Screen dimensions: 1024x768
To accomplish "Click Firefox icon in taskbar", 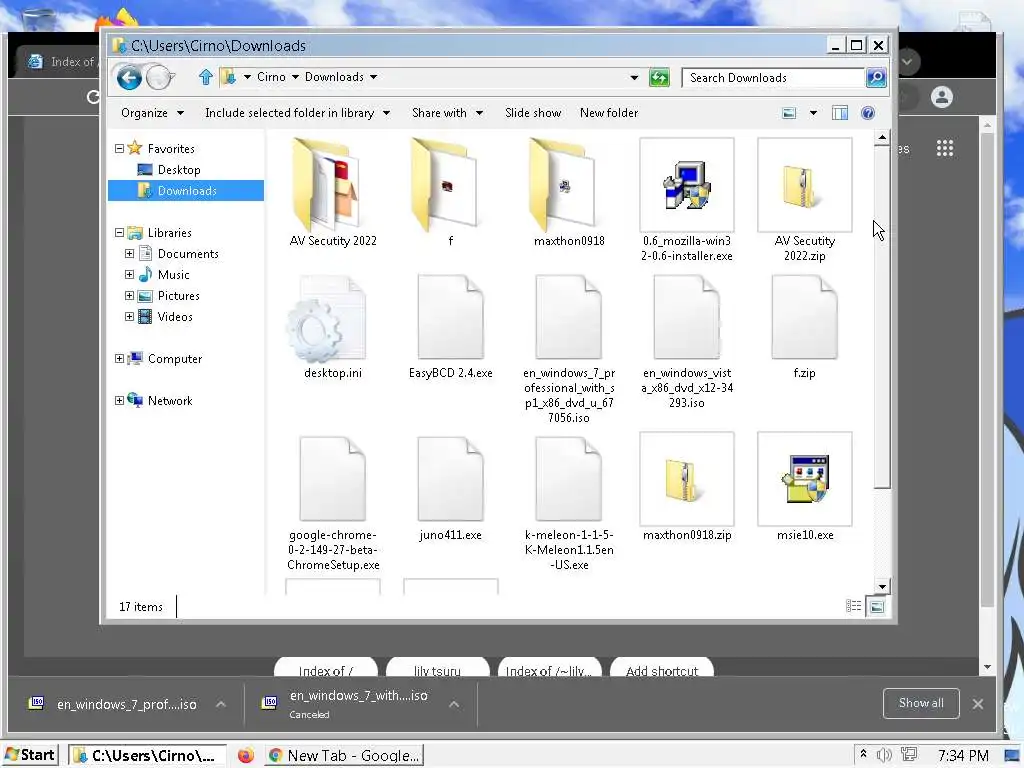I will tap(246, 756).
